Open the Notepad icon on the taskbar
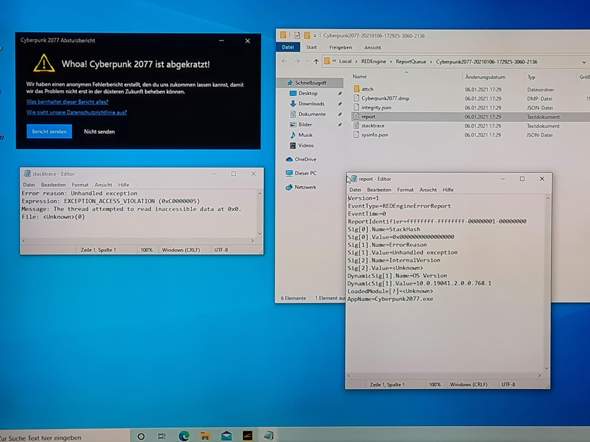This screenshot has width=590, height=442. click(x=268, y=436)
